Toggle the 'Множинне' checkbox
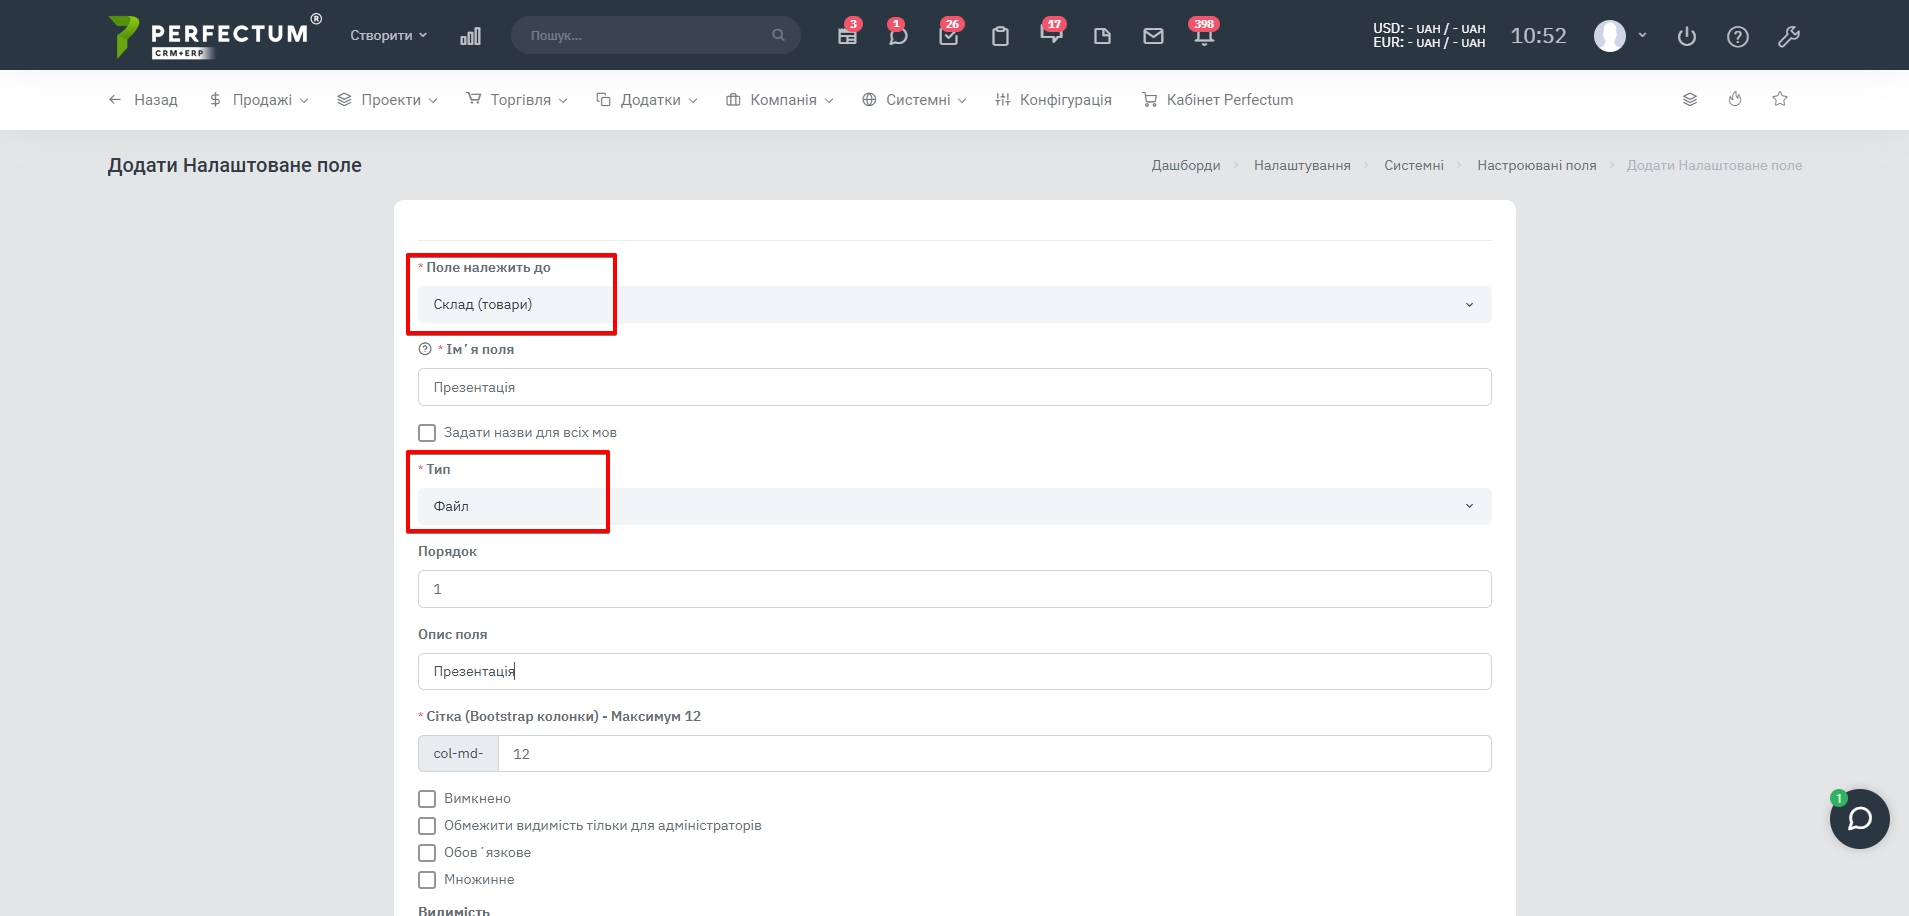The width and height of the screenshot is (1909, 916). (427, 880)
